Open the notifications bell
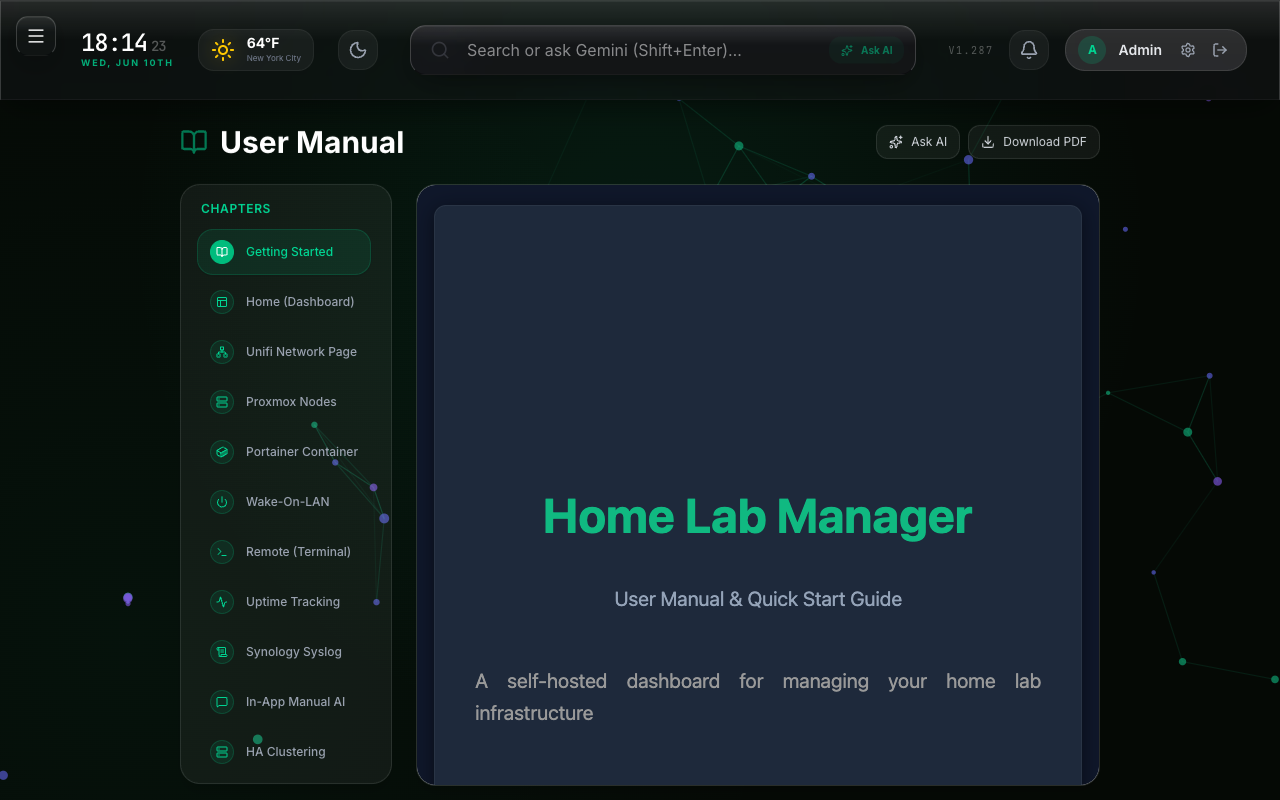Viewport: 1280px width, 800px height. coord(1029,50)
